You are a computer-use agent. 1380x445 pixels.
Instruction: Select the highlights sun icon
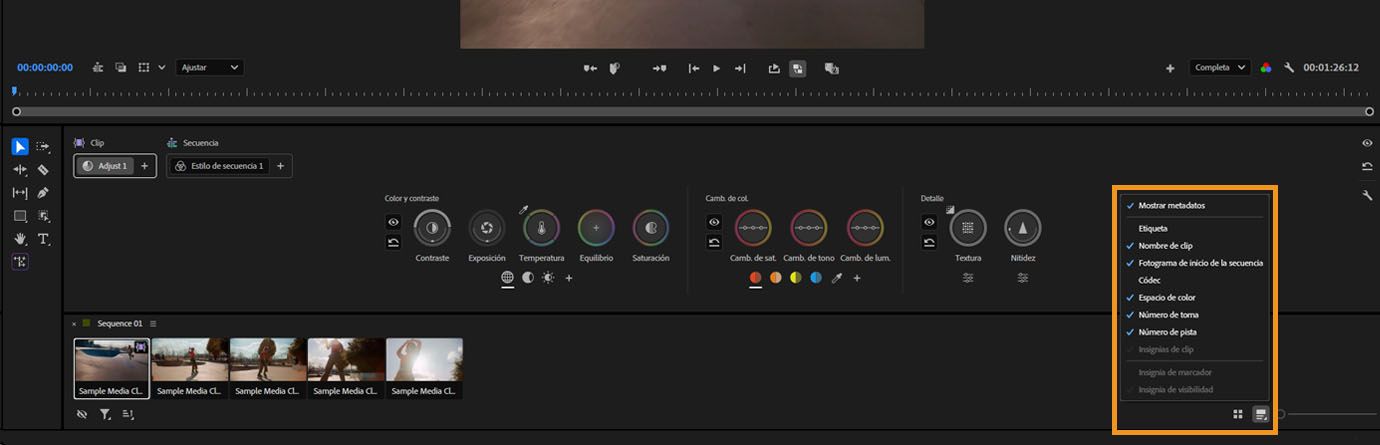click(548, 277)
